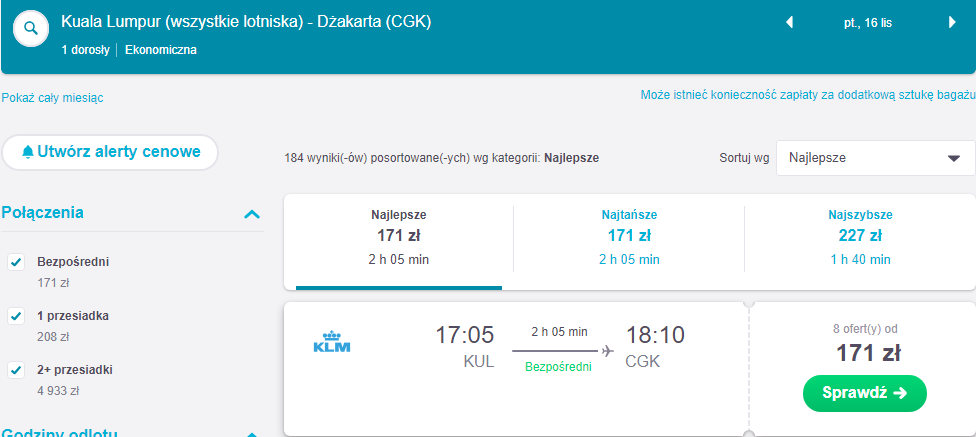Open Pokaż cały miesiąc link
This screenshot has height=437, width=976.
click(x=52, y=98)
